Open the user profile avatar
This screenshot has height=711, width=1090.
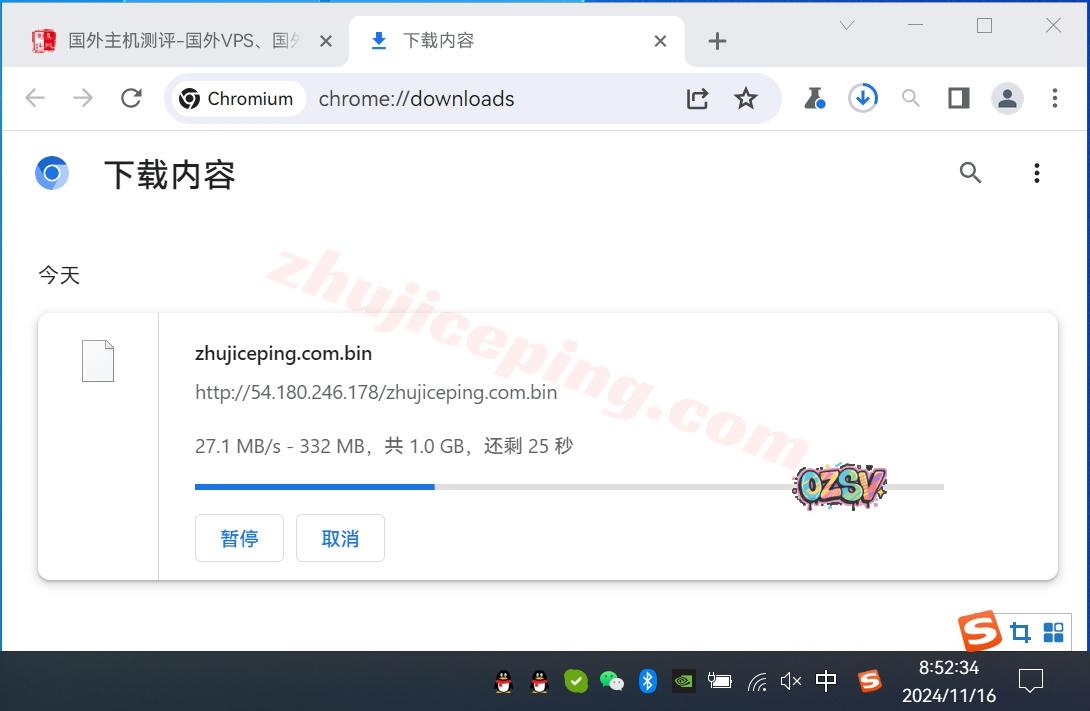(x=1007, y=98)
